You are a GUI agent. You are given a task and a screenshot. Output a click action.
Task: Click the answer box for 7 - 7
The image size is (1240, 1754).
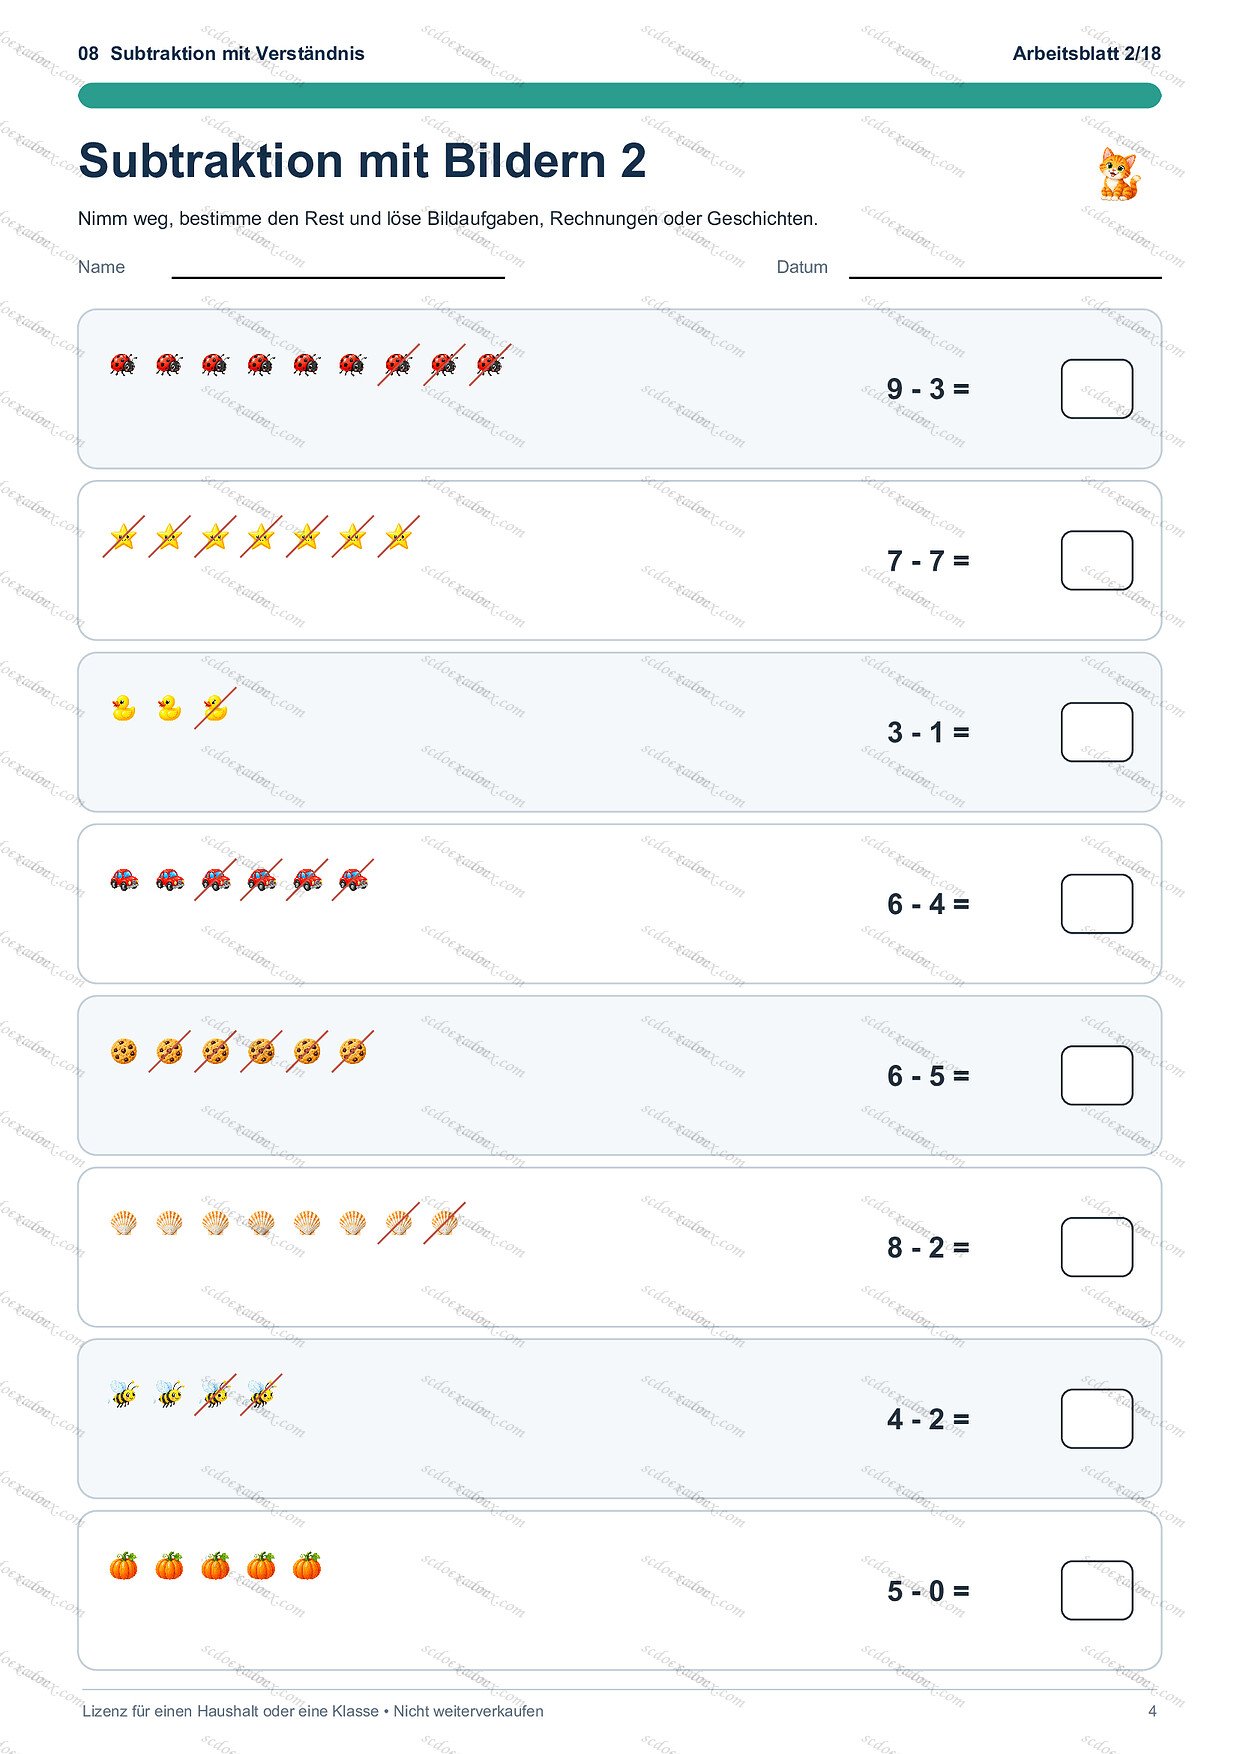coord(1097,561)
